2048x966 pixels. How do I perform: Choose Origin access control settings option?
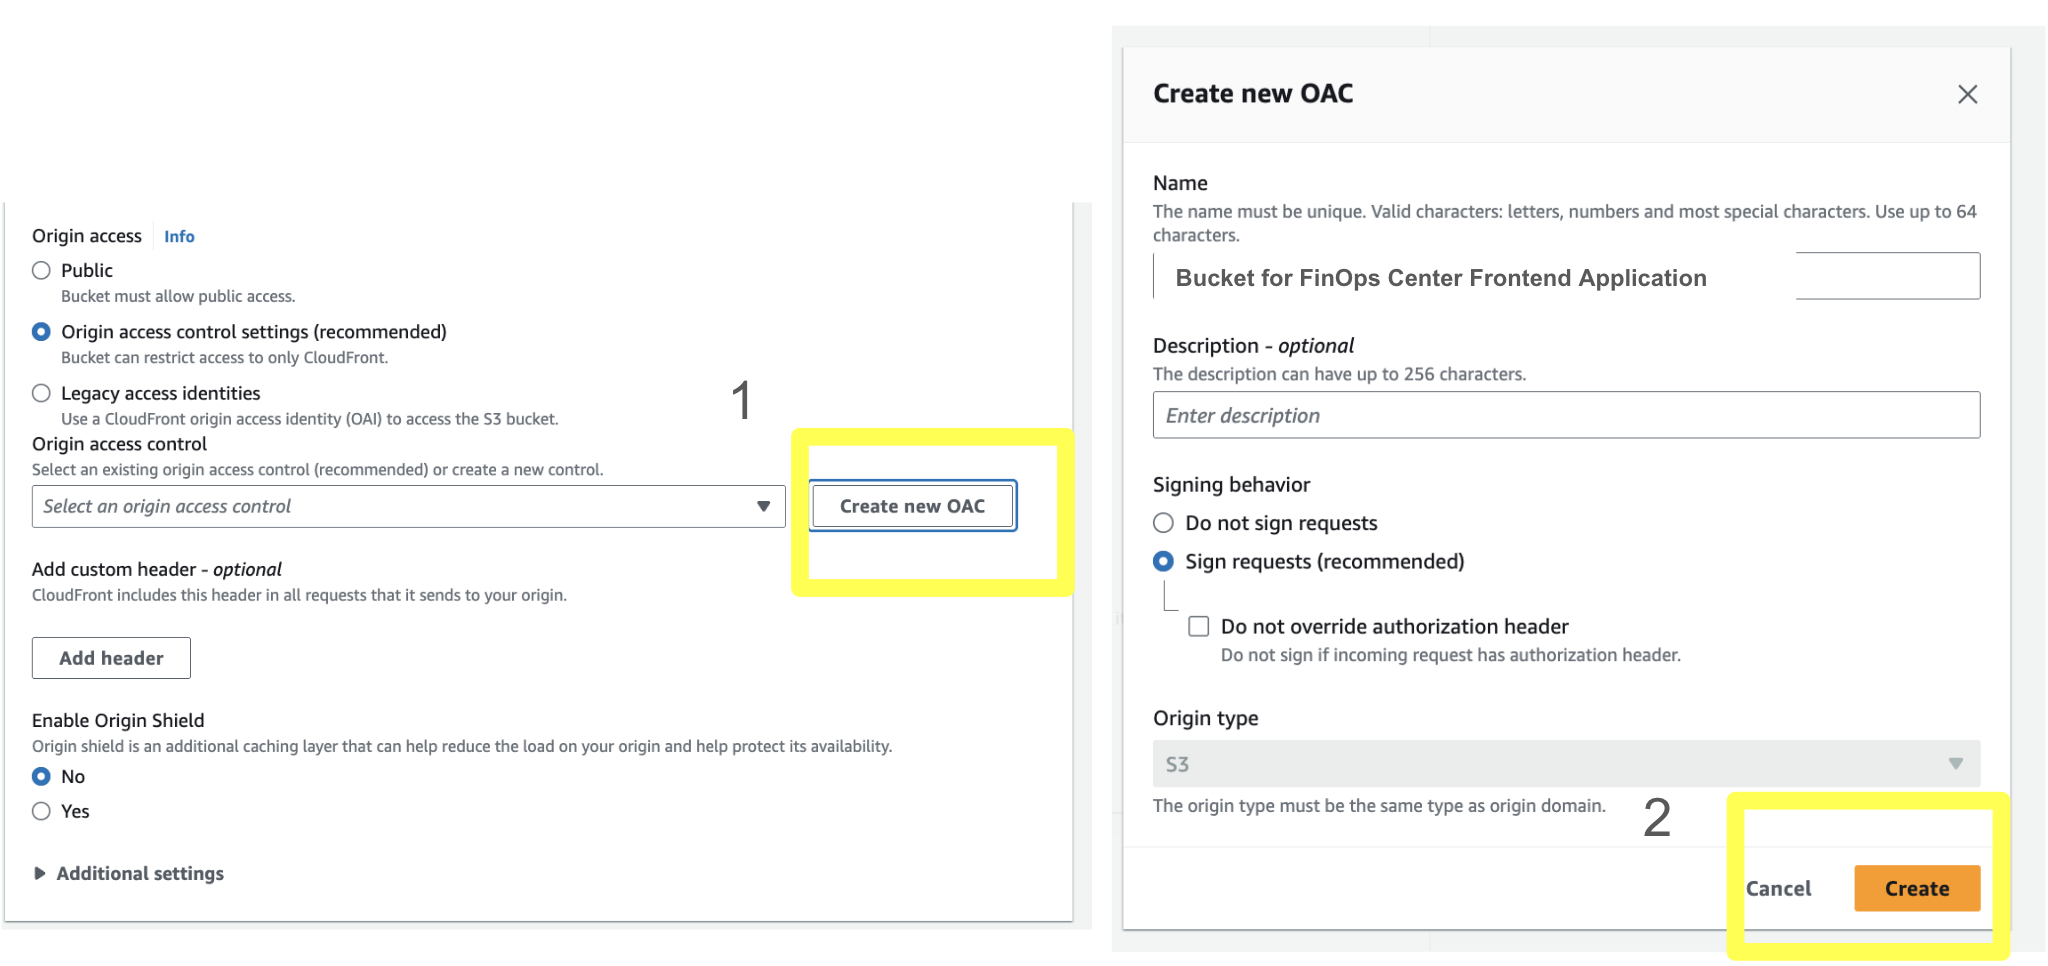(x=41, y=332)
